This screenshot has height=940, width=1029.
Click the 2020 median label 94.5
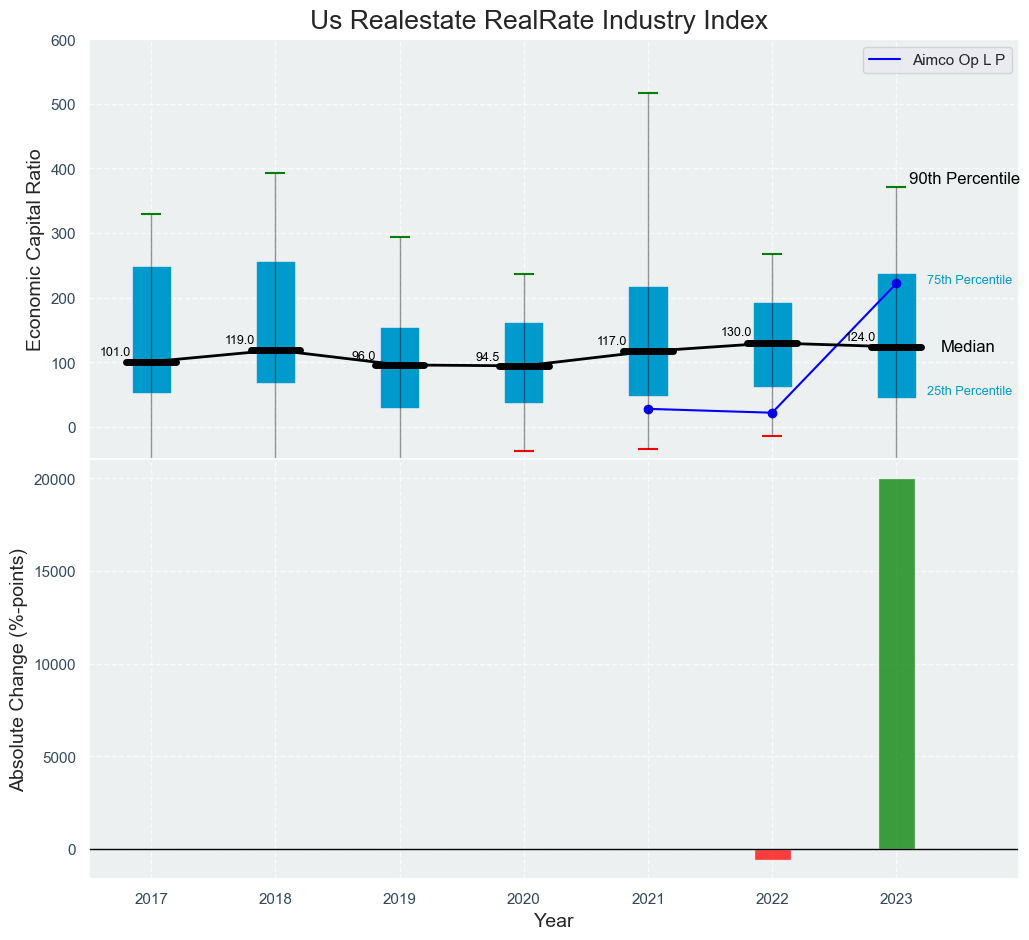(487, 357)
